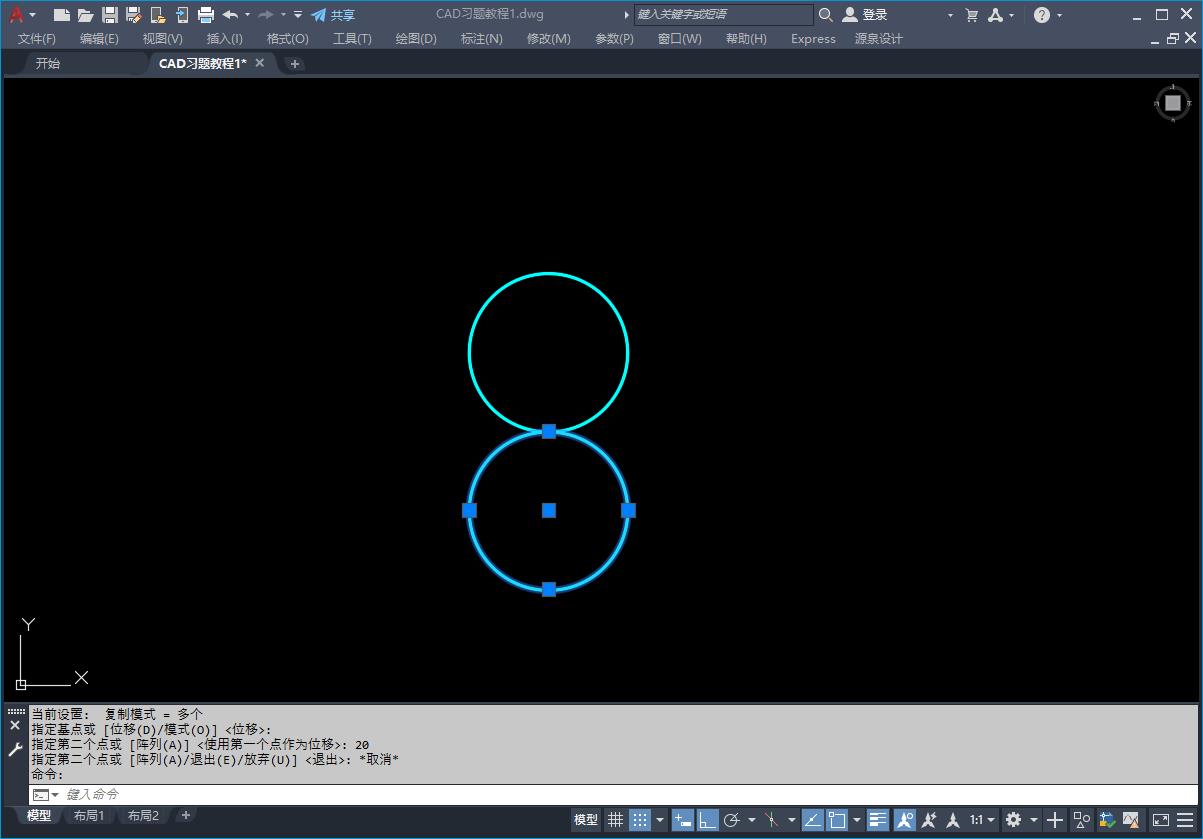This screenshot has height=839, width=1203.
Task: Click the 模型 status bar button
Action: [x=586, y=820]
